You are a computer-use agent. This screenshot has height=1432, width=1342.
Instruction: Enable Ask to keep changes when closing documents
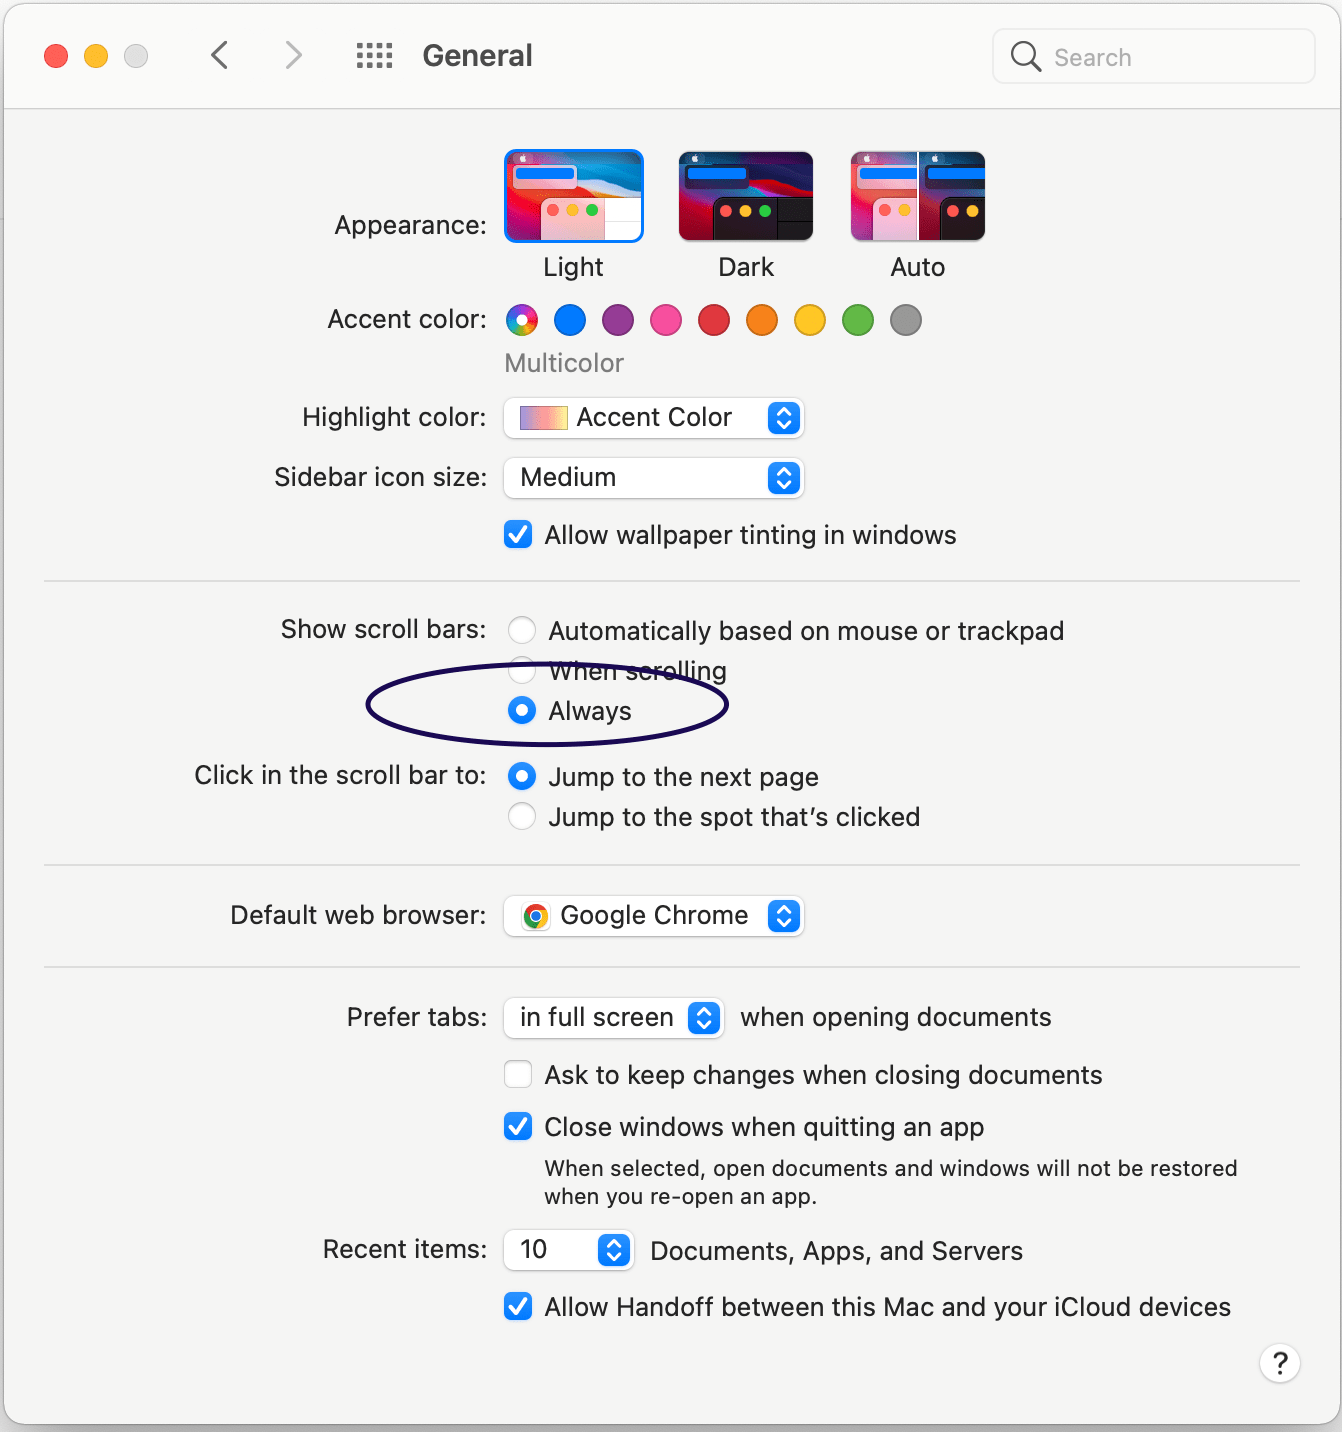518,1074
